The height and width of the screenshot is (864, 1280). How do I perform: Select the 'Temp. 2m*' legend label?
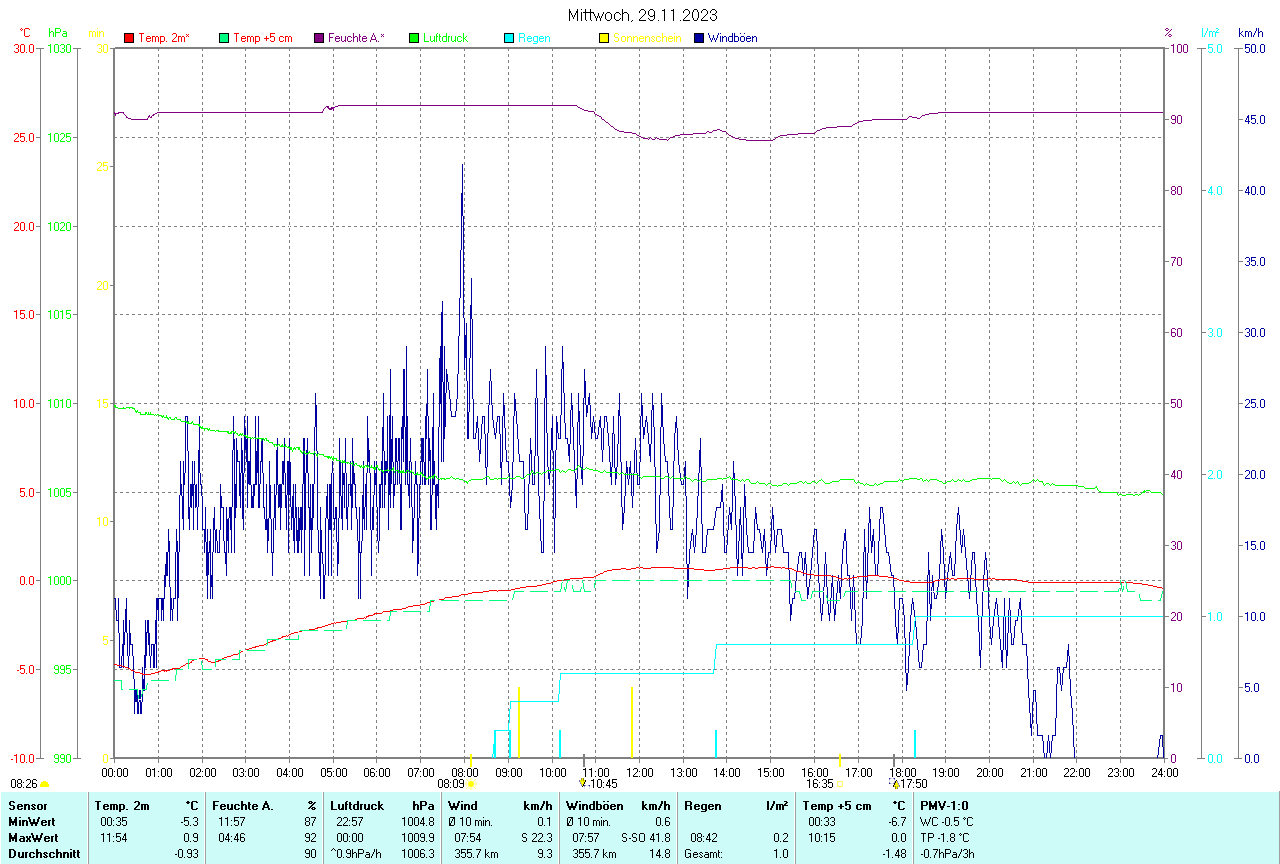pyautogui.click(x=164, y=38)
